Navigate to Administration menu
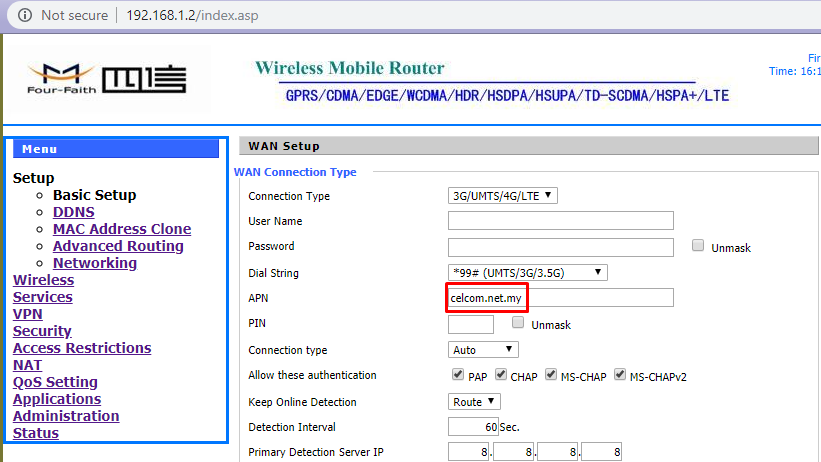 (x=66, y=416)
